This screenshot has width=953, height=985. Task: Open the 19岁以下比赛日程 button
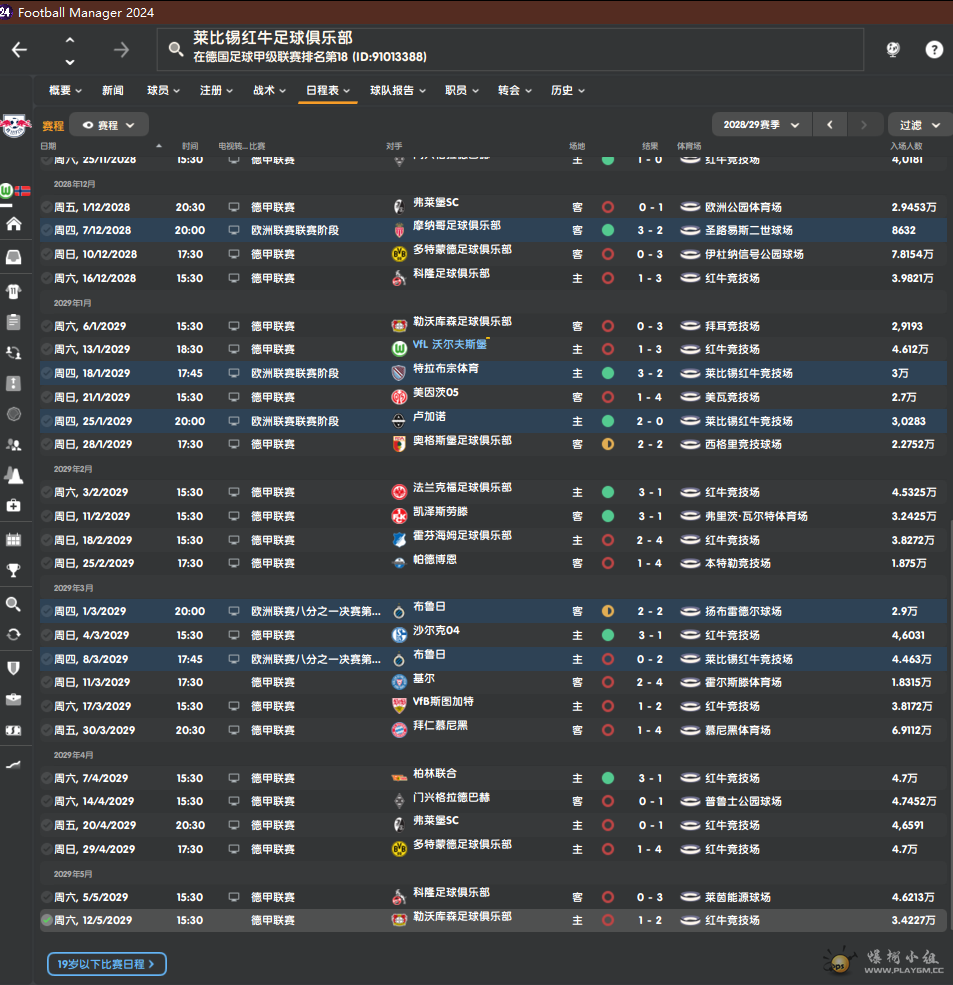pyautogui.click(x=107, y=964)
